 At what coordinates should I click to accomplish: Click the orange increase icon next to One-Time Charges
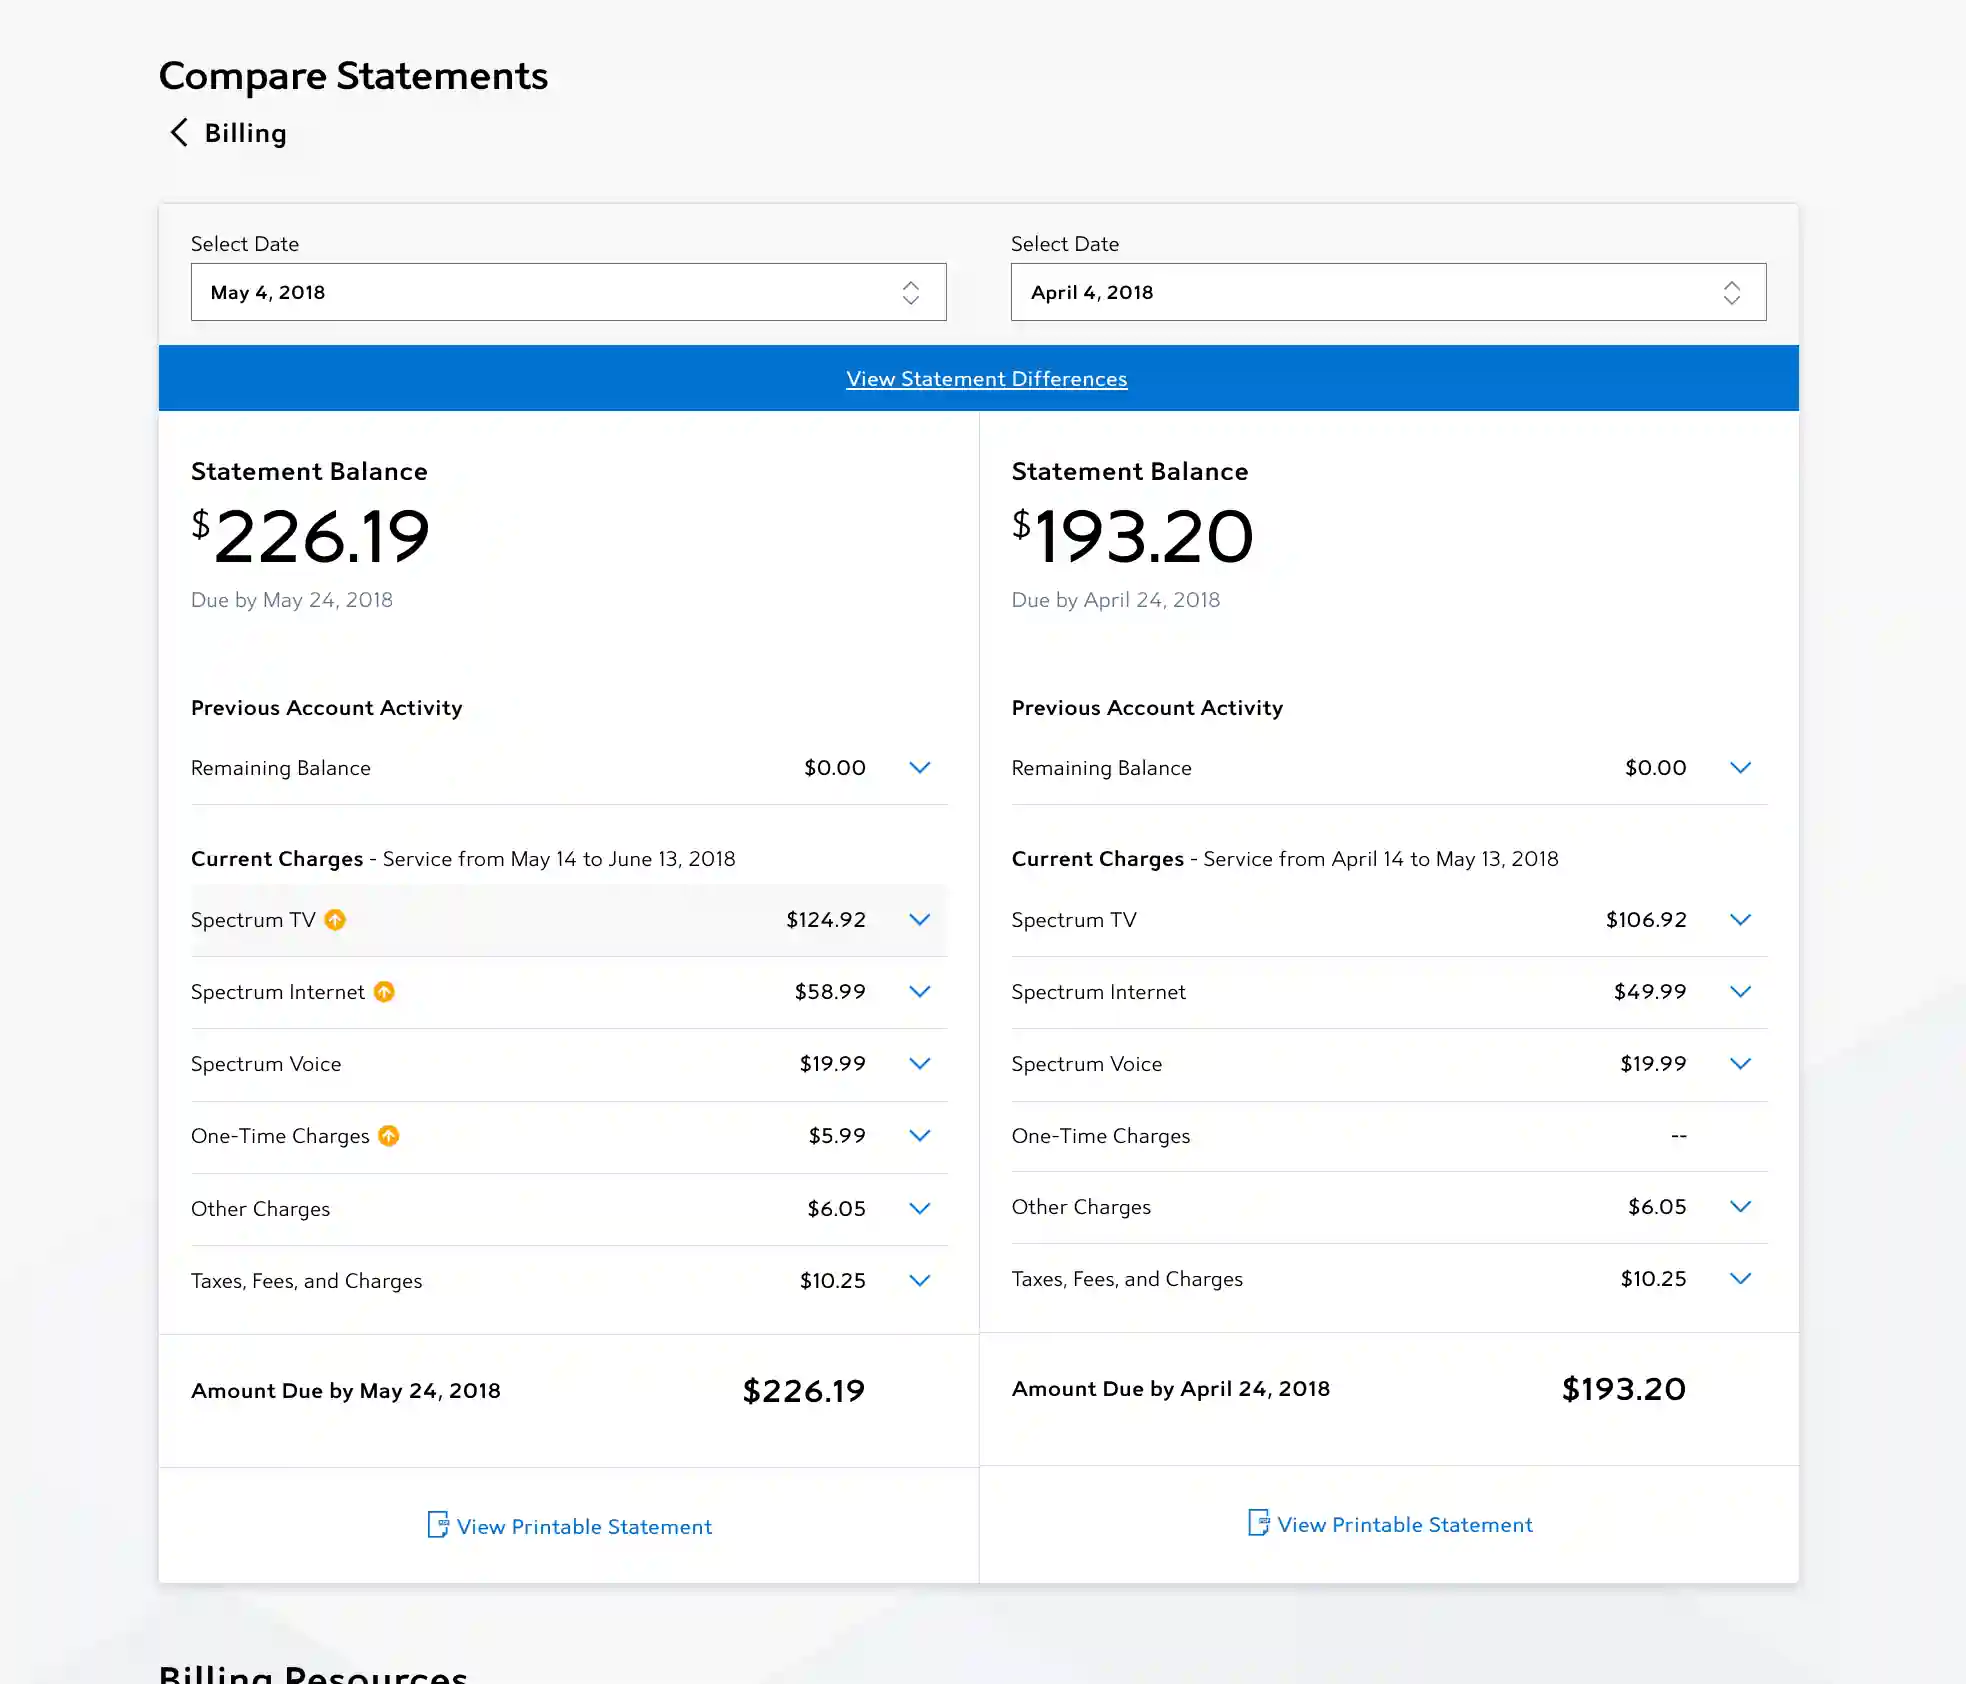[389, 1136]
